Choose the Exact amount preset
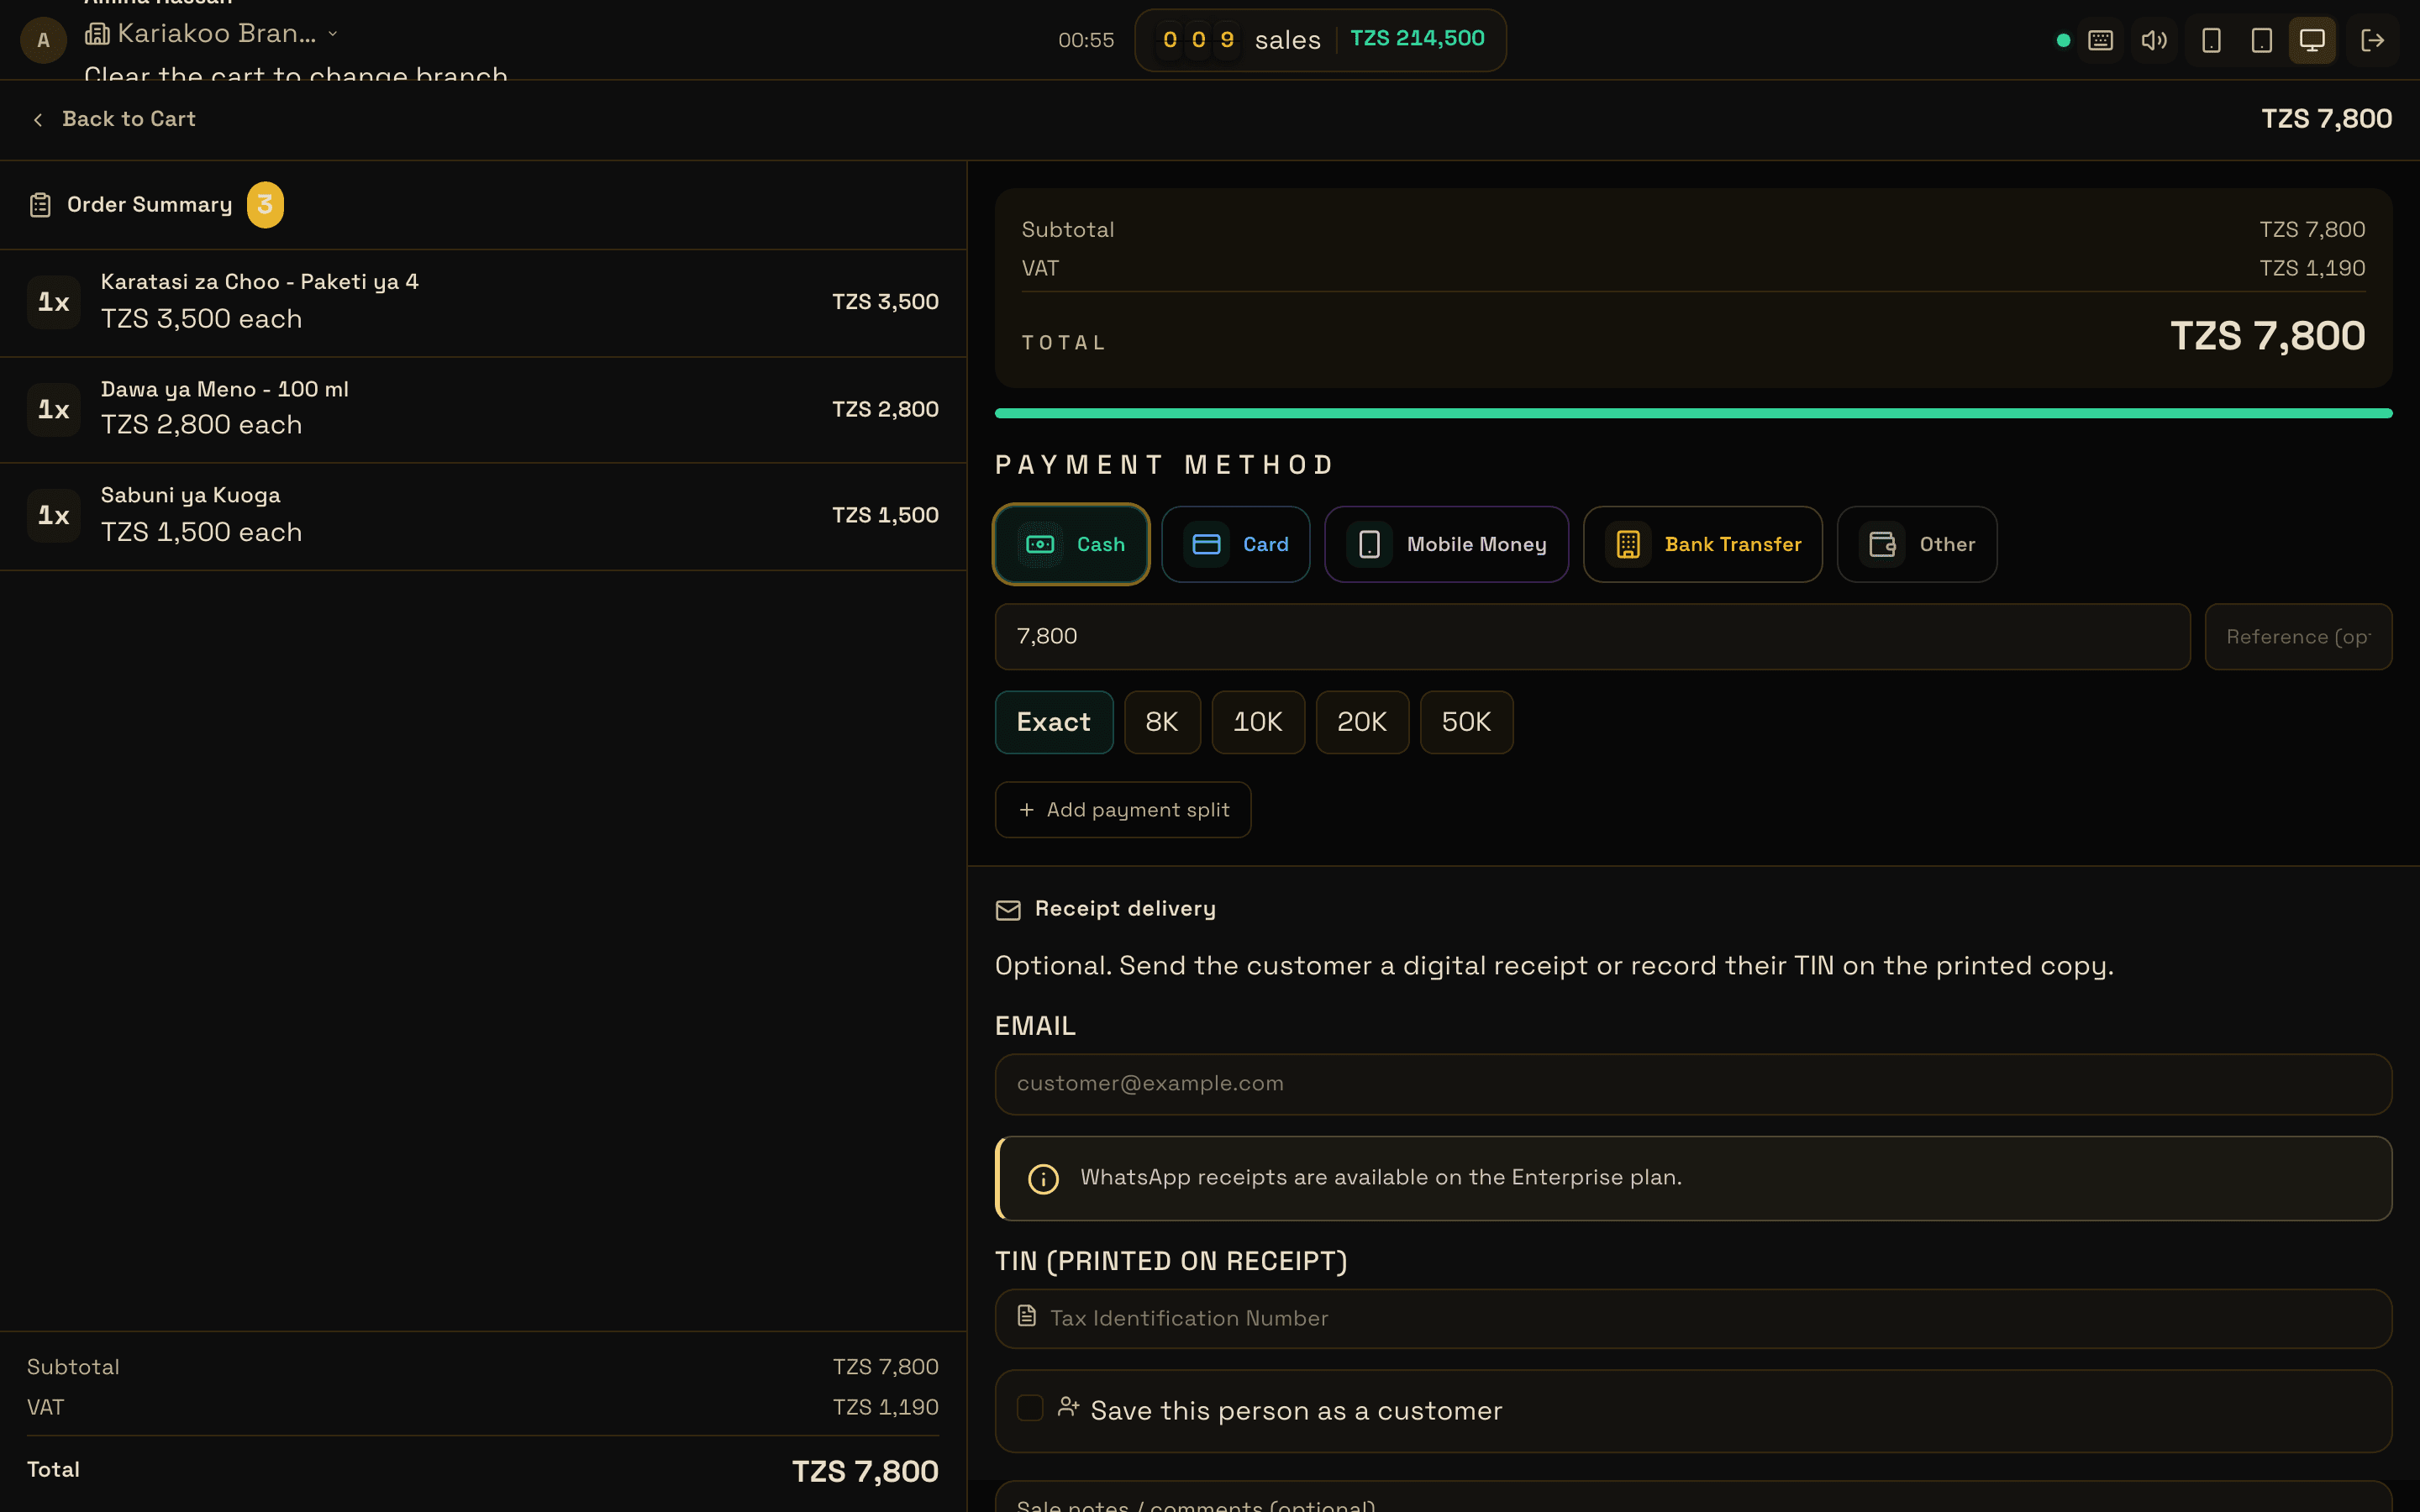 point(1054,722)
